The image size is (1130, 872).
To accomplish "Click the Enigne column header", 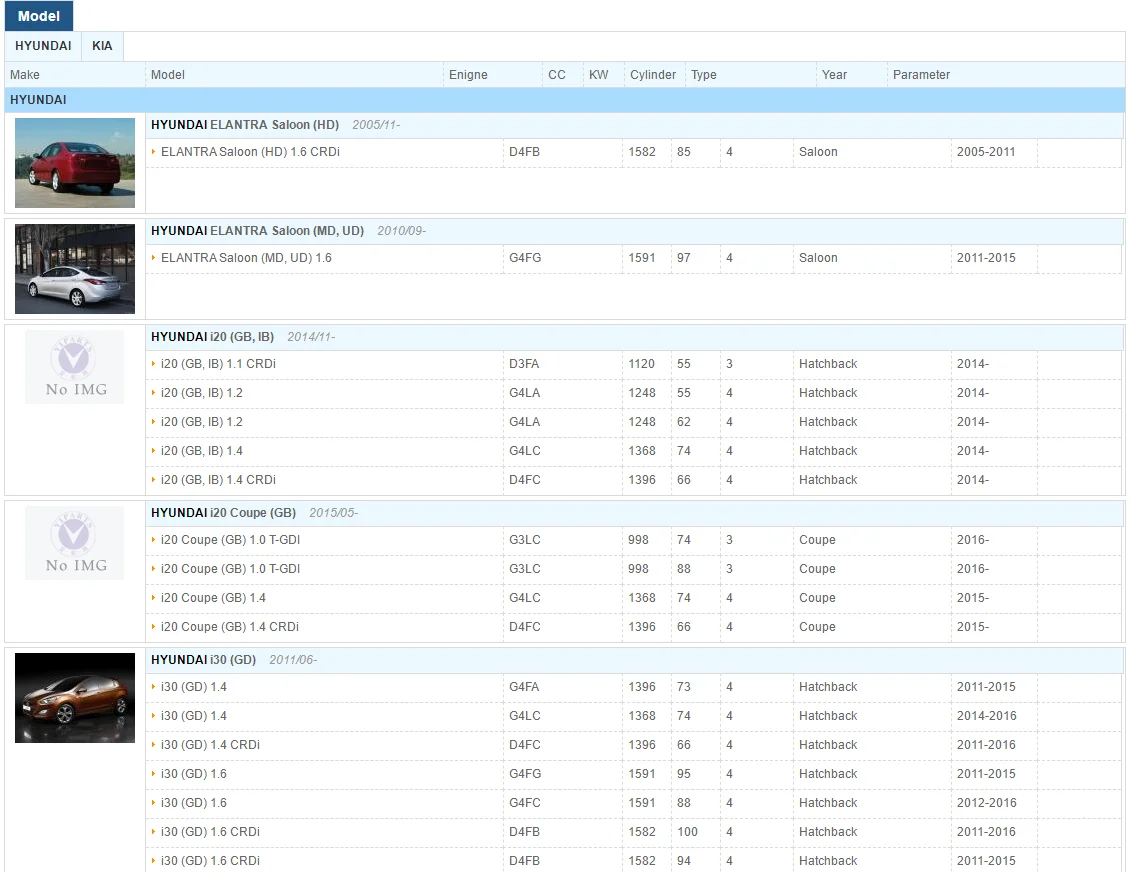I will [x=492, y=74].
